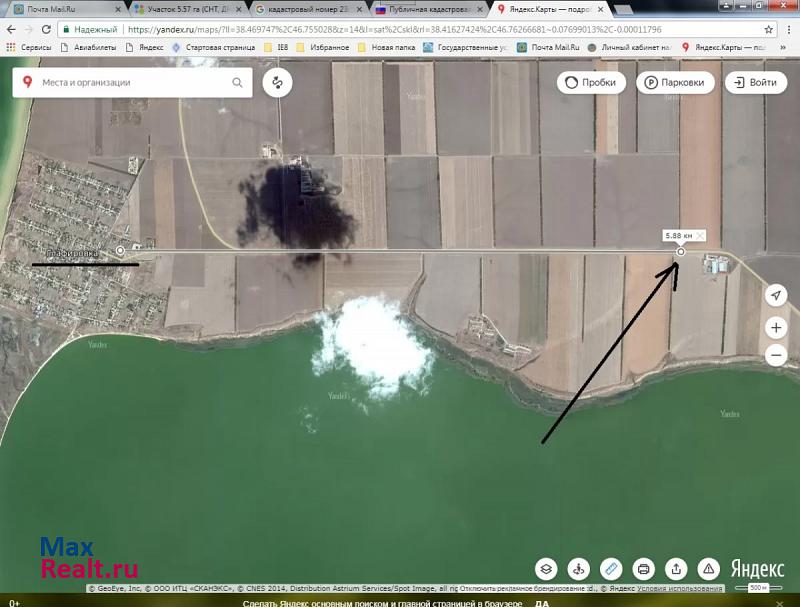Zoom out on the map
800x607 pixels.
(x=775, y=355)
